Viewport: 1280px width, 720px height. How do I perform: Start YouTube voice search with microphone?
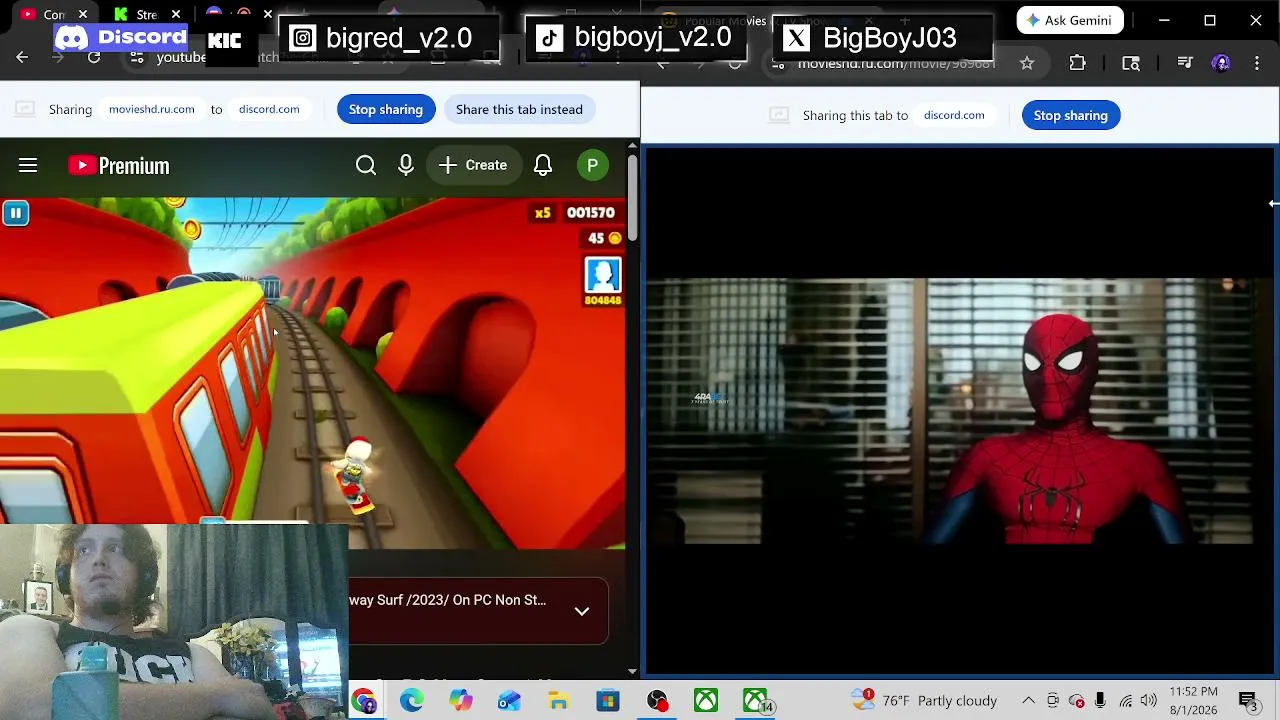[406, 165]
